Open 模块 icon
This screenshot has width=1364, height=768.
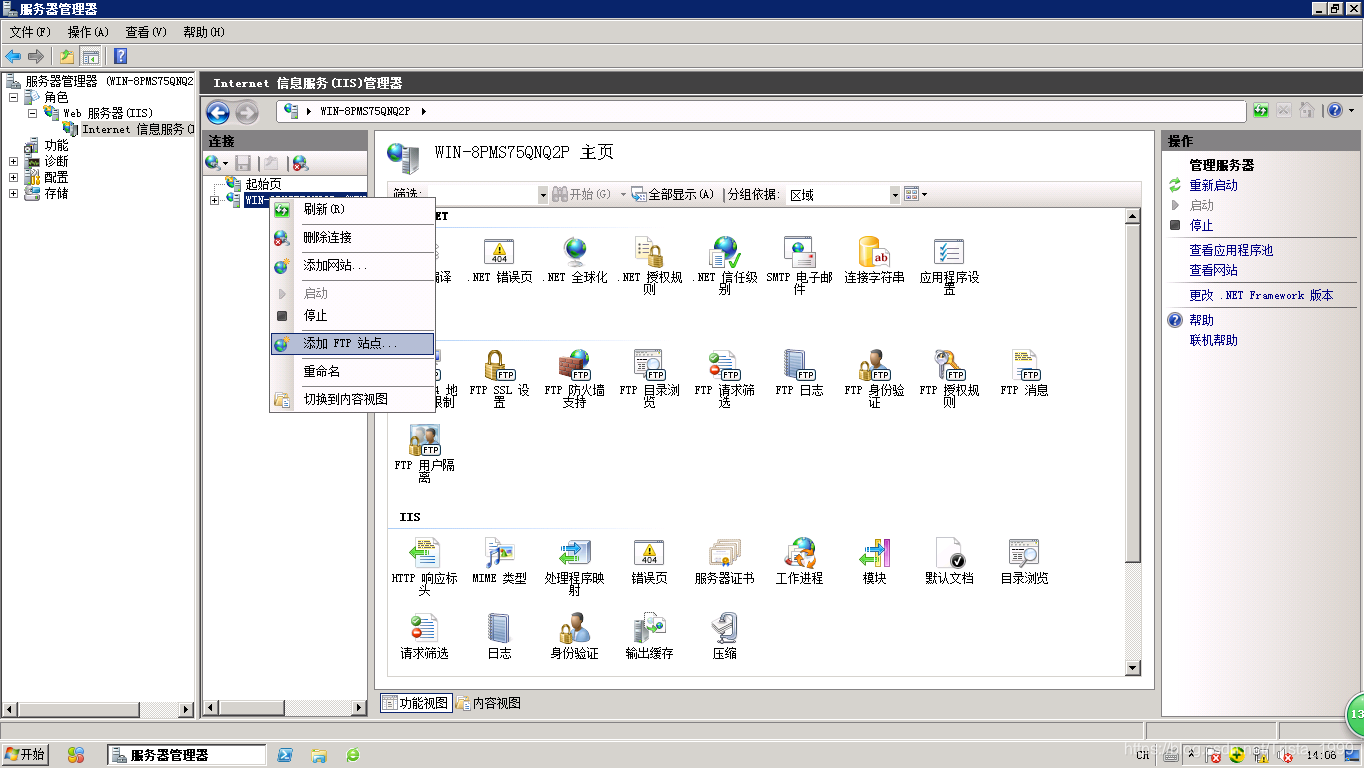point(874,552)
